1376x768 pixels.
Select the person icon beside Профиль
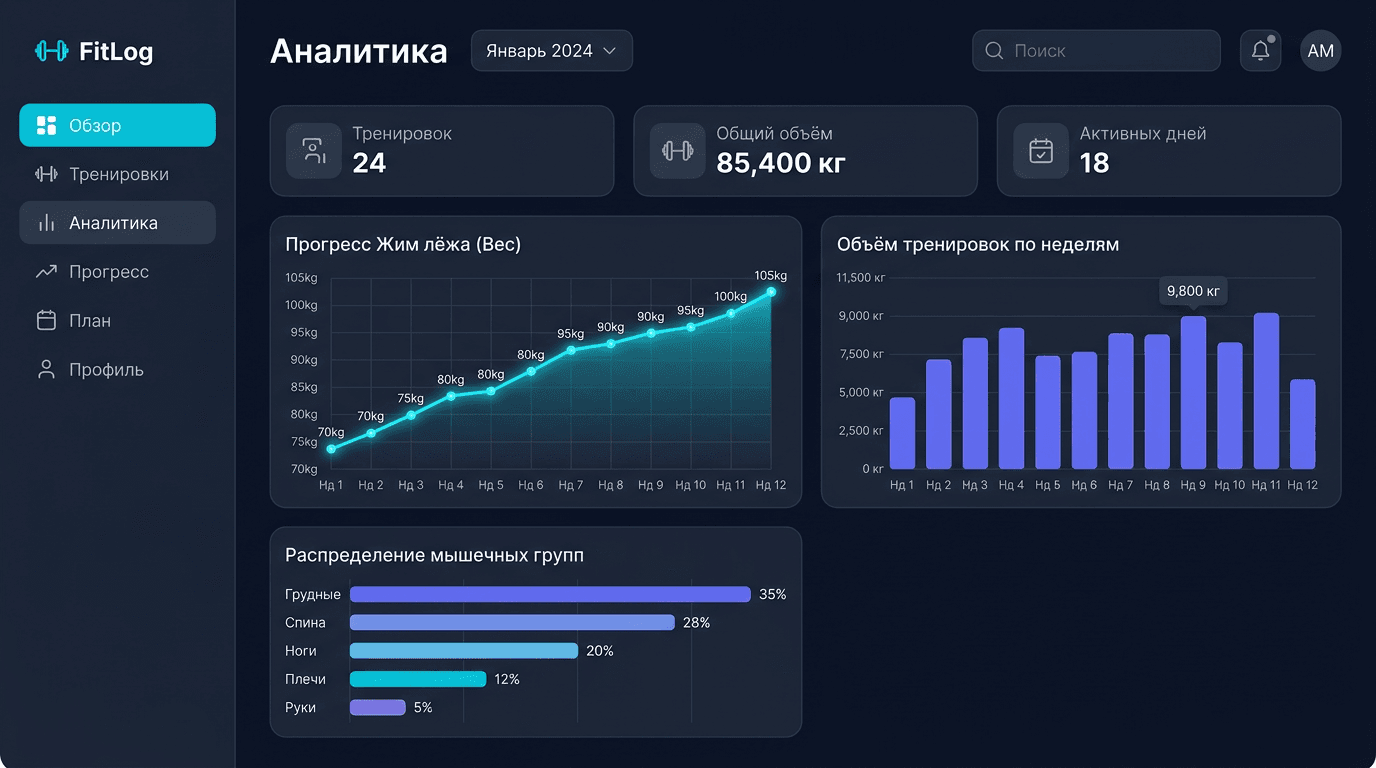[46, 369]
